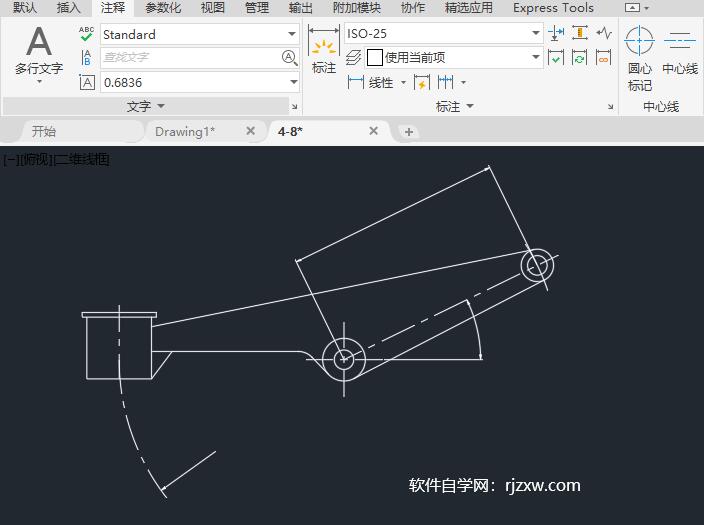Click the Continue dimension icon

445,83
